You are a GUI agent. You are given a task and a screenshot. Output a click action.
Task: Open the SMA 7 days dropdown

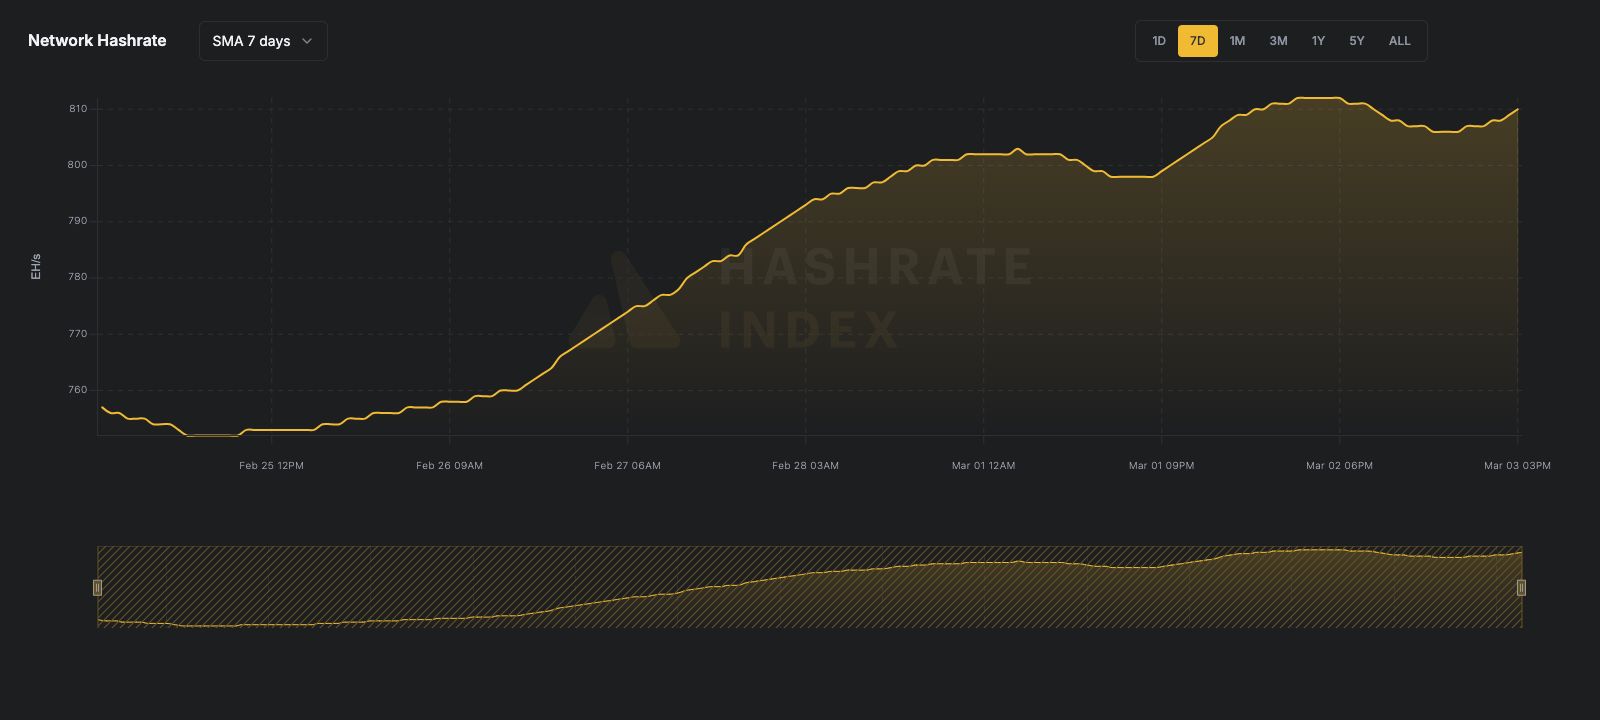(263, 41)
